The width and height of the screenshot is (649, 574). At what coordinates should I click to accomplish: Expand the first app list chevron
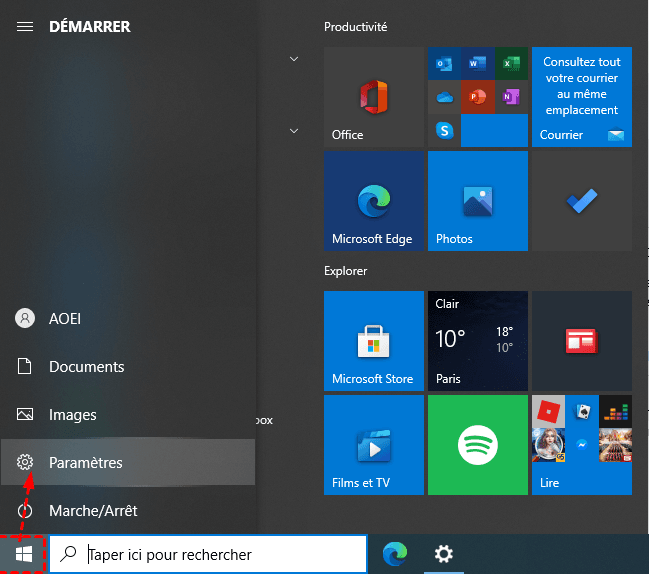tap(294, 59)
